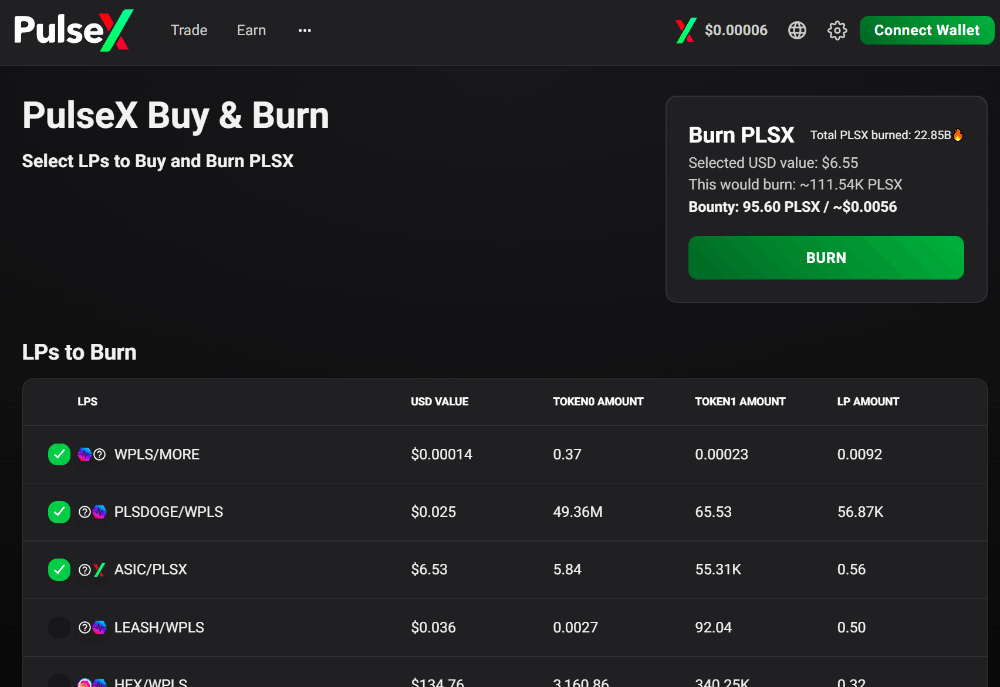Click the fire icon beside total burned
This screenshot has height=687, width=1000.
tap(958, 135)
